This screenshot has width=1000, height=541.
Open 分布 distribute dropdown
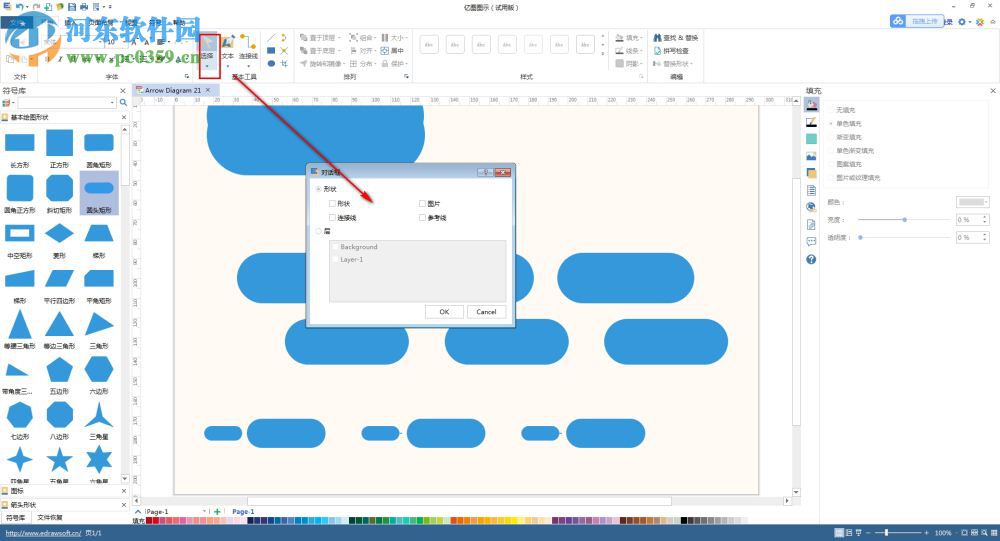[x=362, y=64]
